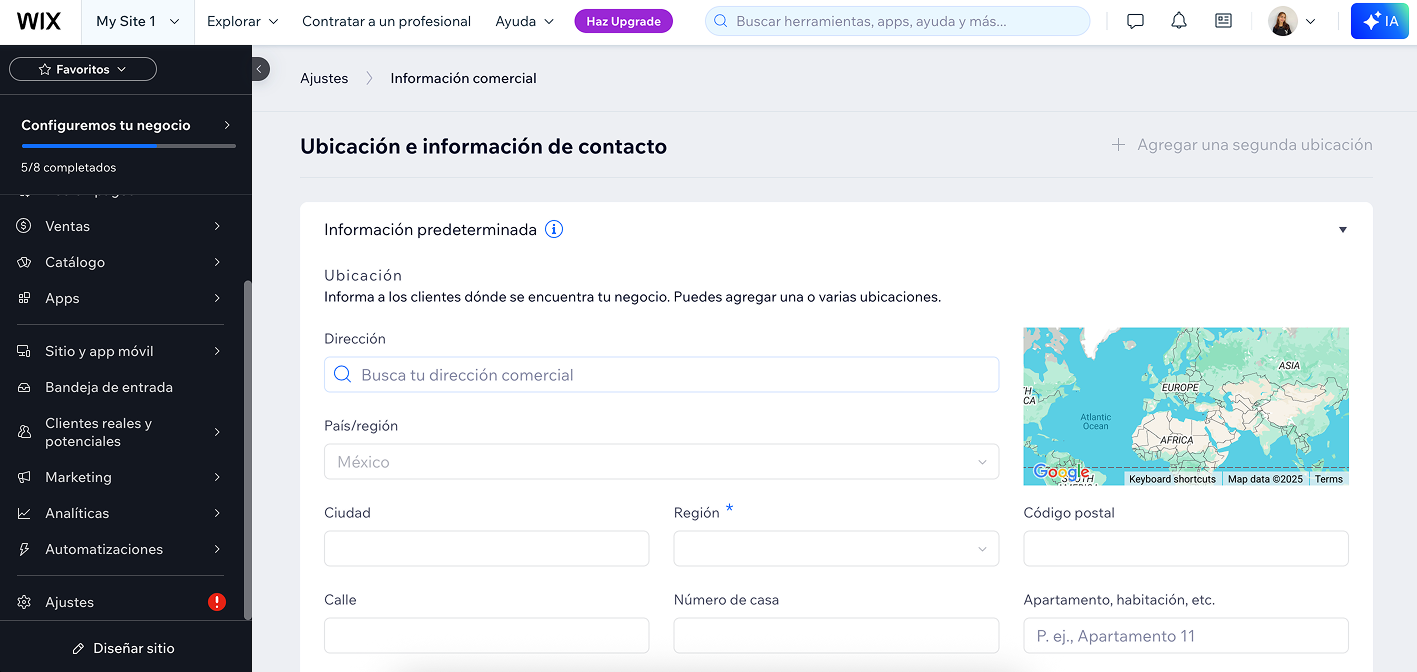Expand the Automatizaciones submenu chevron
Screen dimensions: 1417x672
pos(217,549)
